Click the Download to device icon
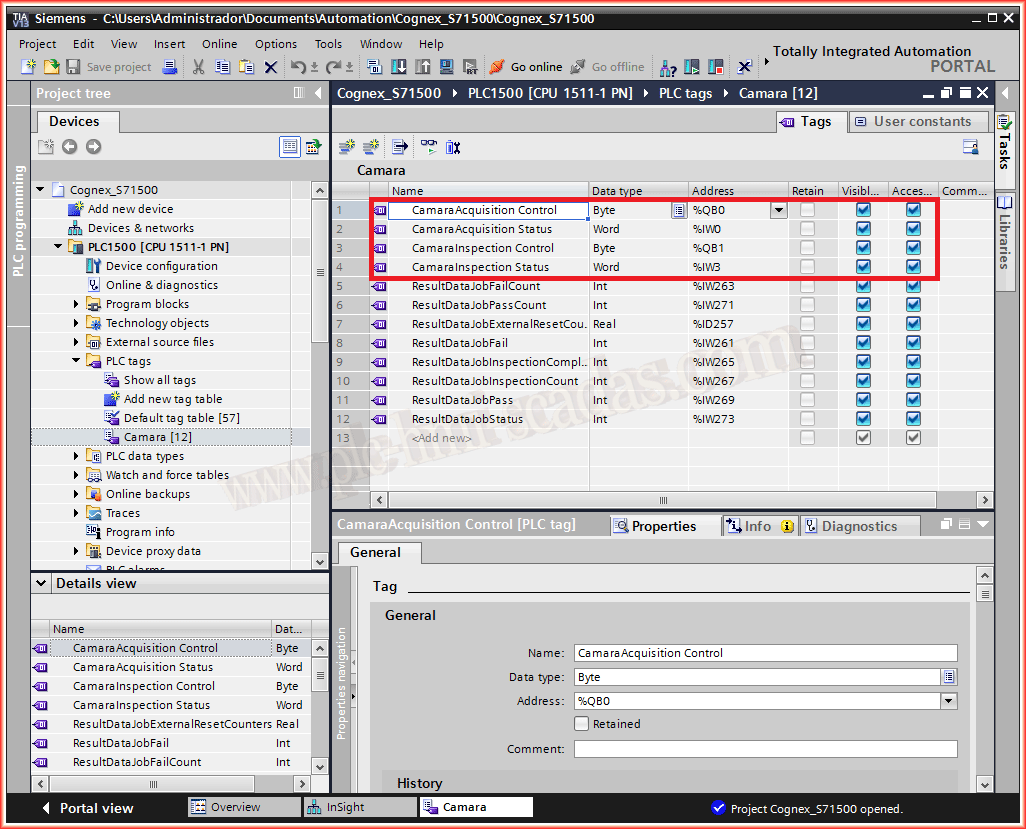1026x829 pixels. coord(399,67)
